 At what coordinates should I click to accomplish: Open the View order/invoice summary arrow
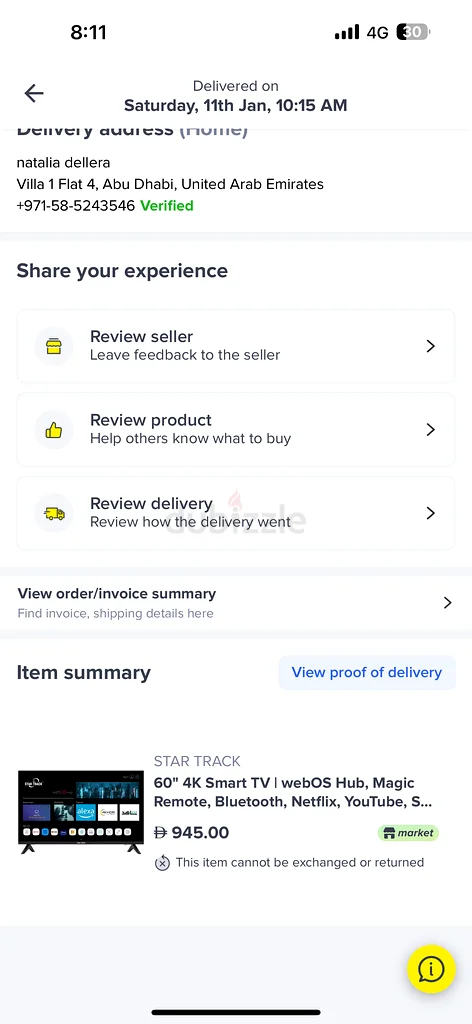click(x=447, y=603)
